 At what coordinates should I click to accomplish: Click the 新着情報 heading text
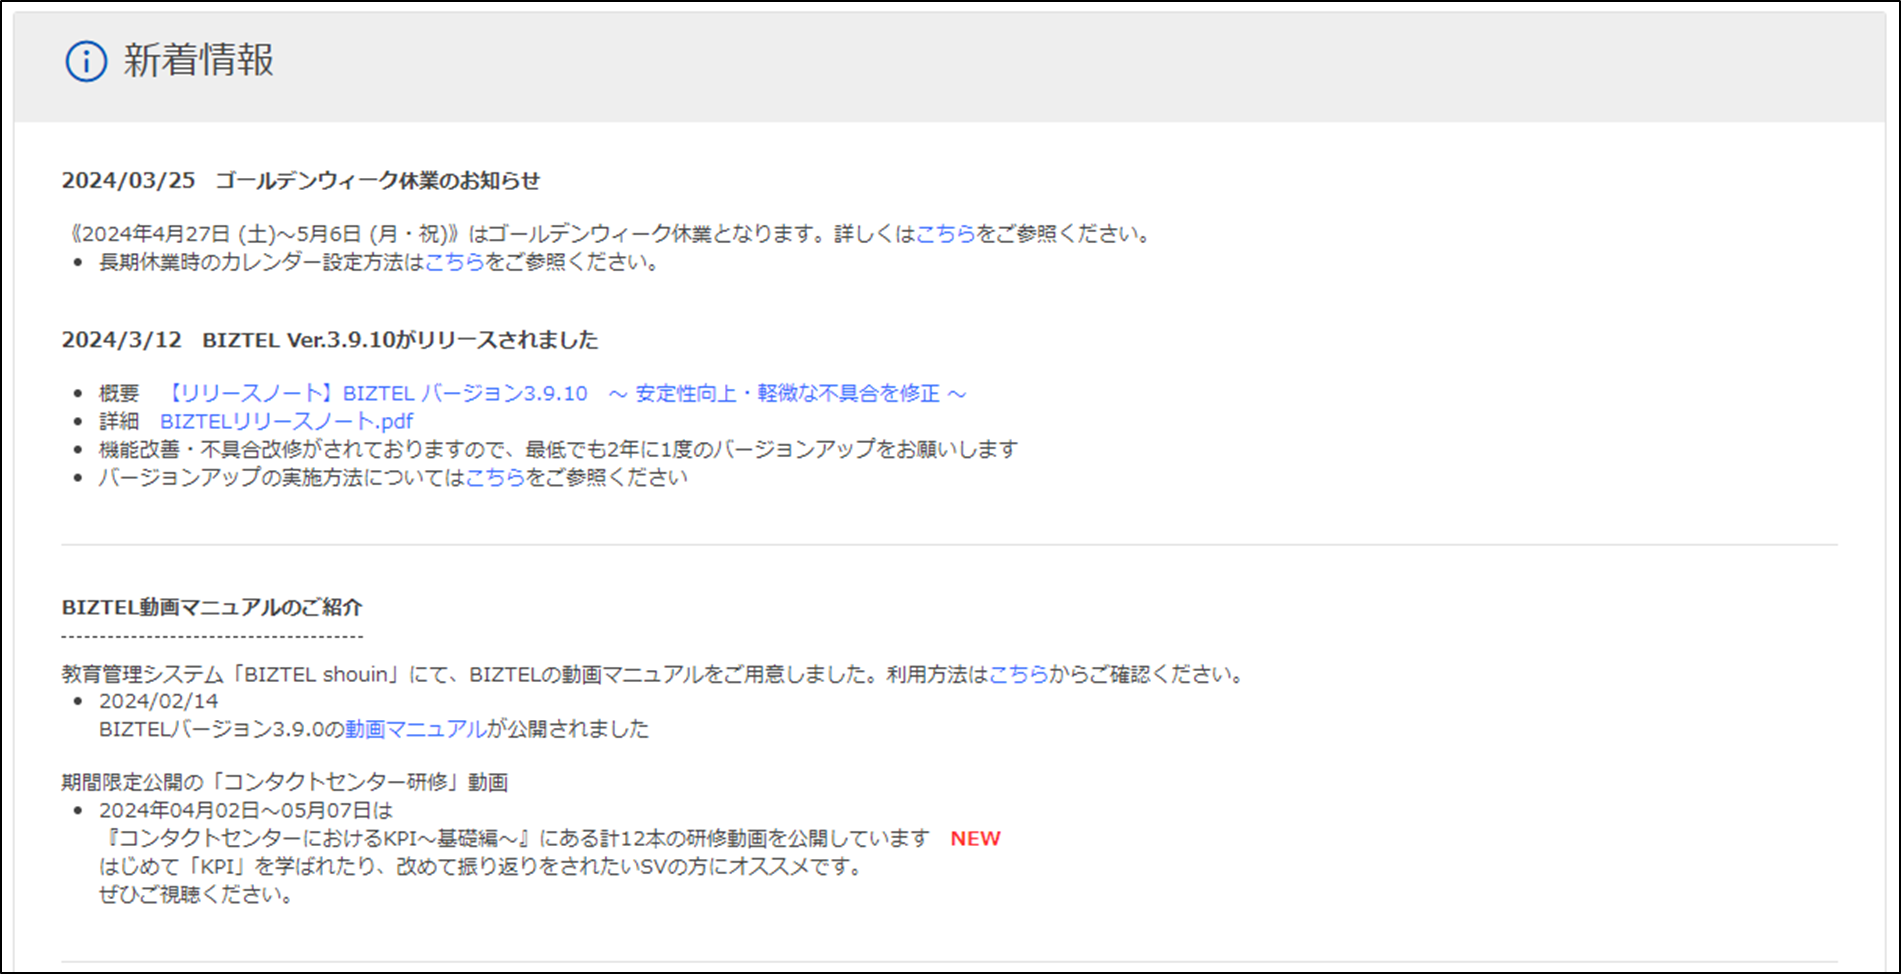tap(199, 60)
